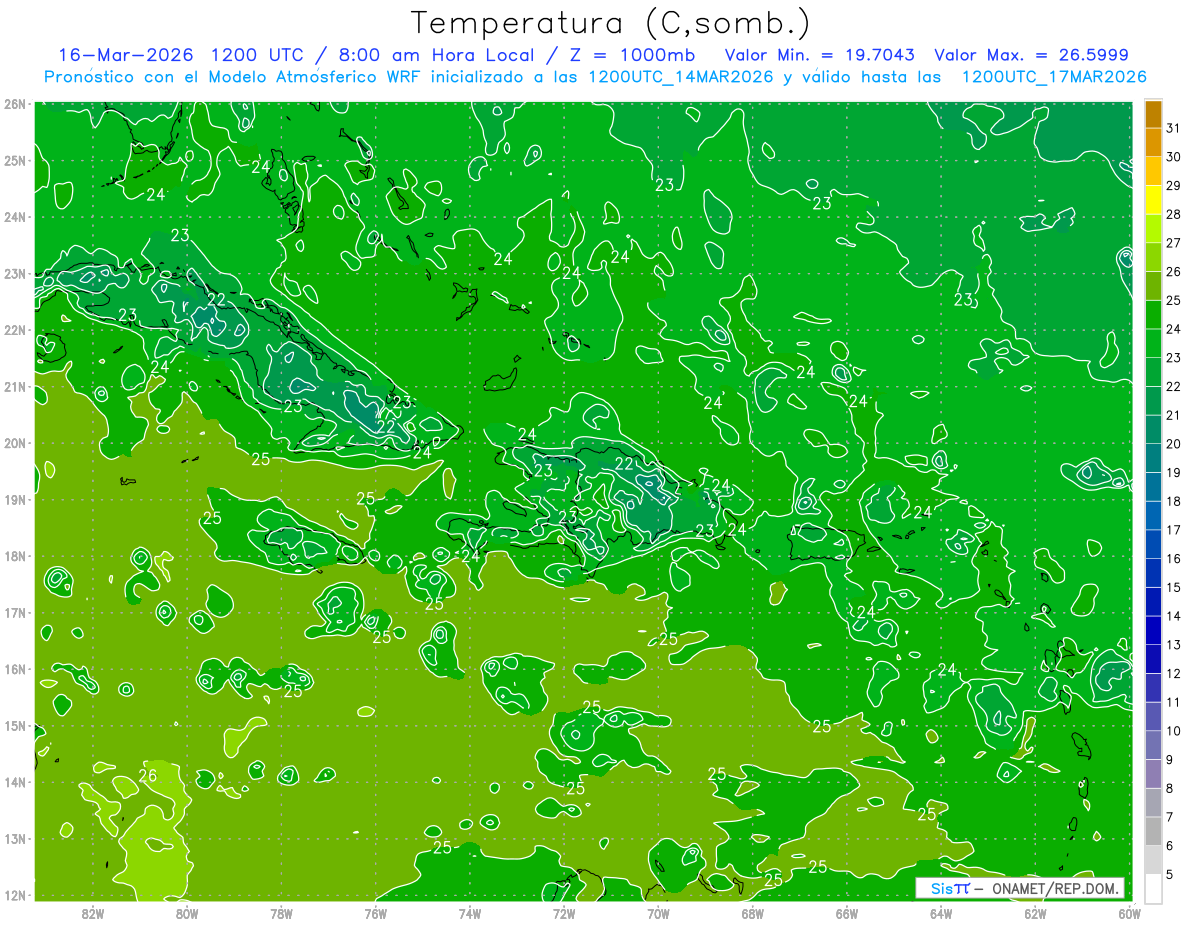Viewport: 1200px width, 927px height.
Task: Click legend swatch between 9 and 10
Action: click(x=1154, y=745)
